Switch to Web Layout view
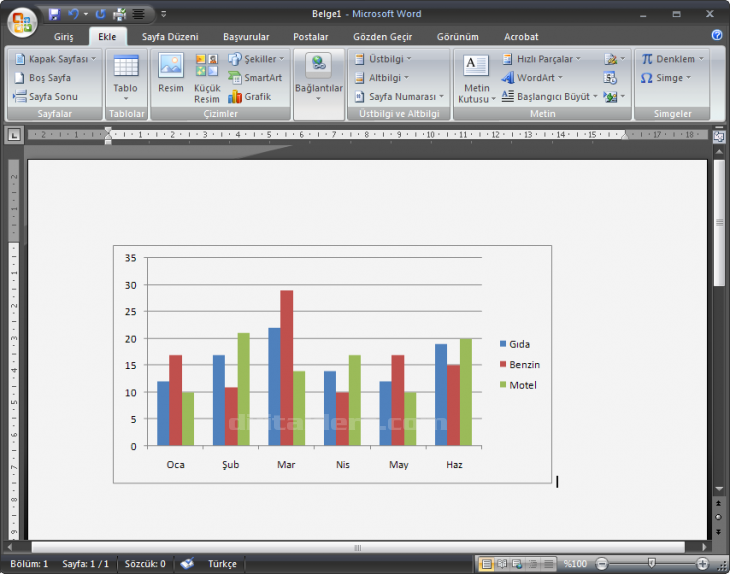This screenshot has height=574, width=730. [517, 564]
